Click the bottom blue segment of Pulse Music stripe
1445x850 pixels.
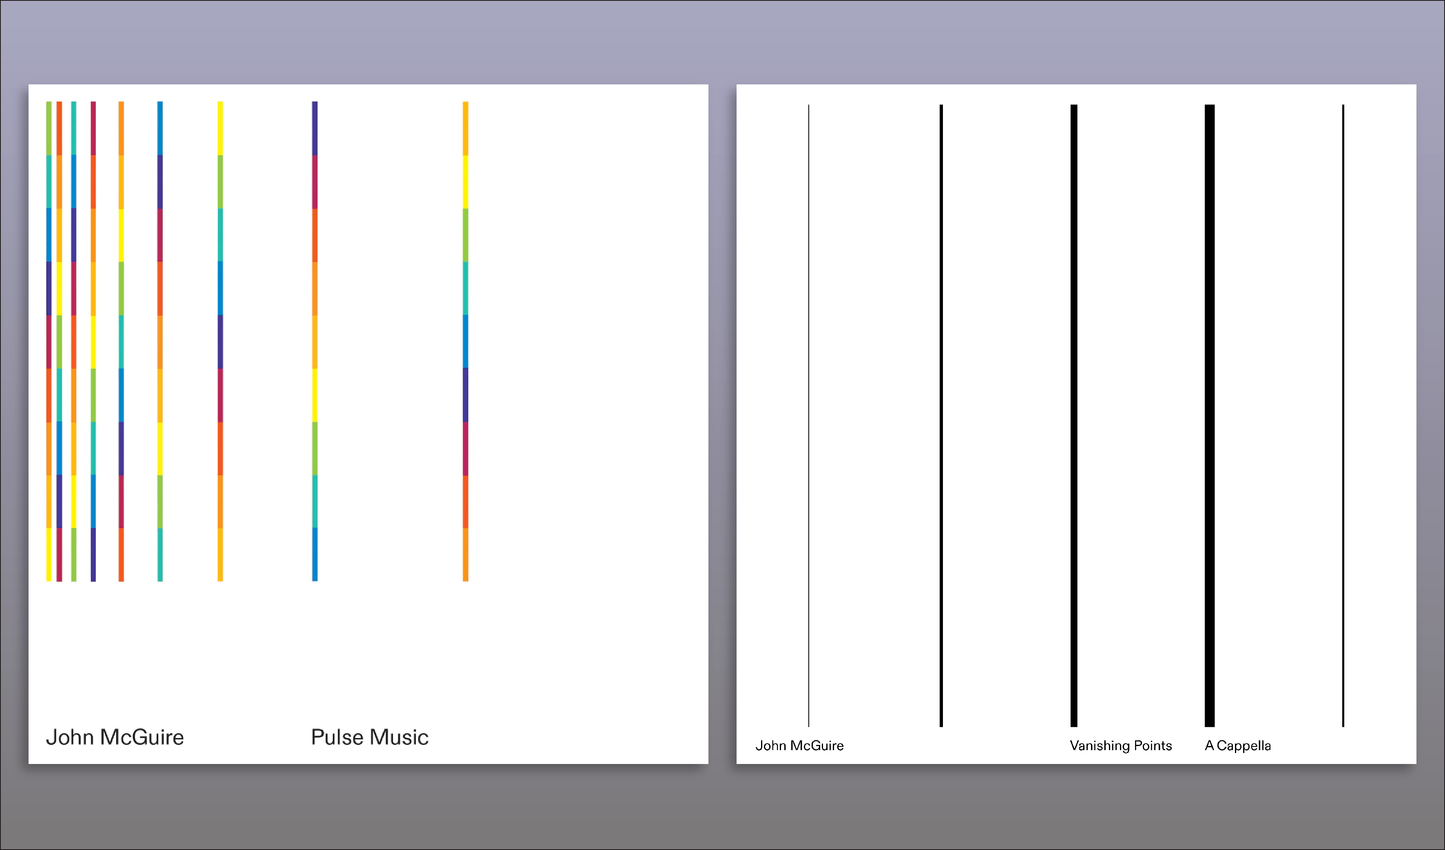tap(314, 554)
